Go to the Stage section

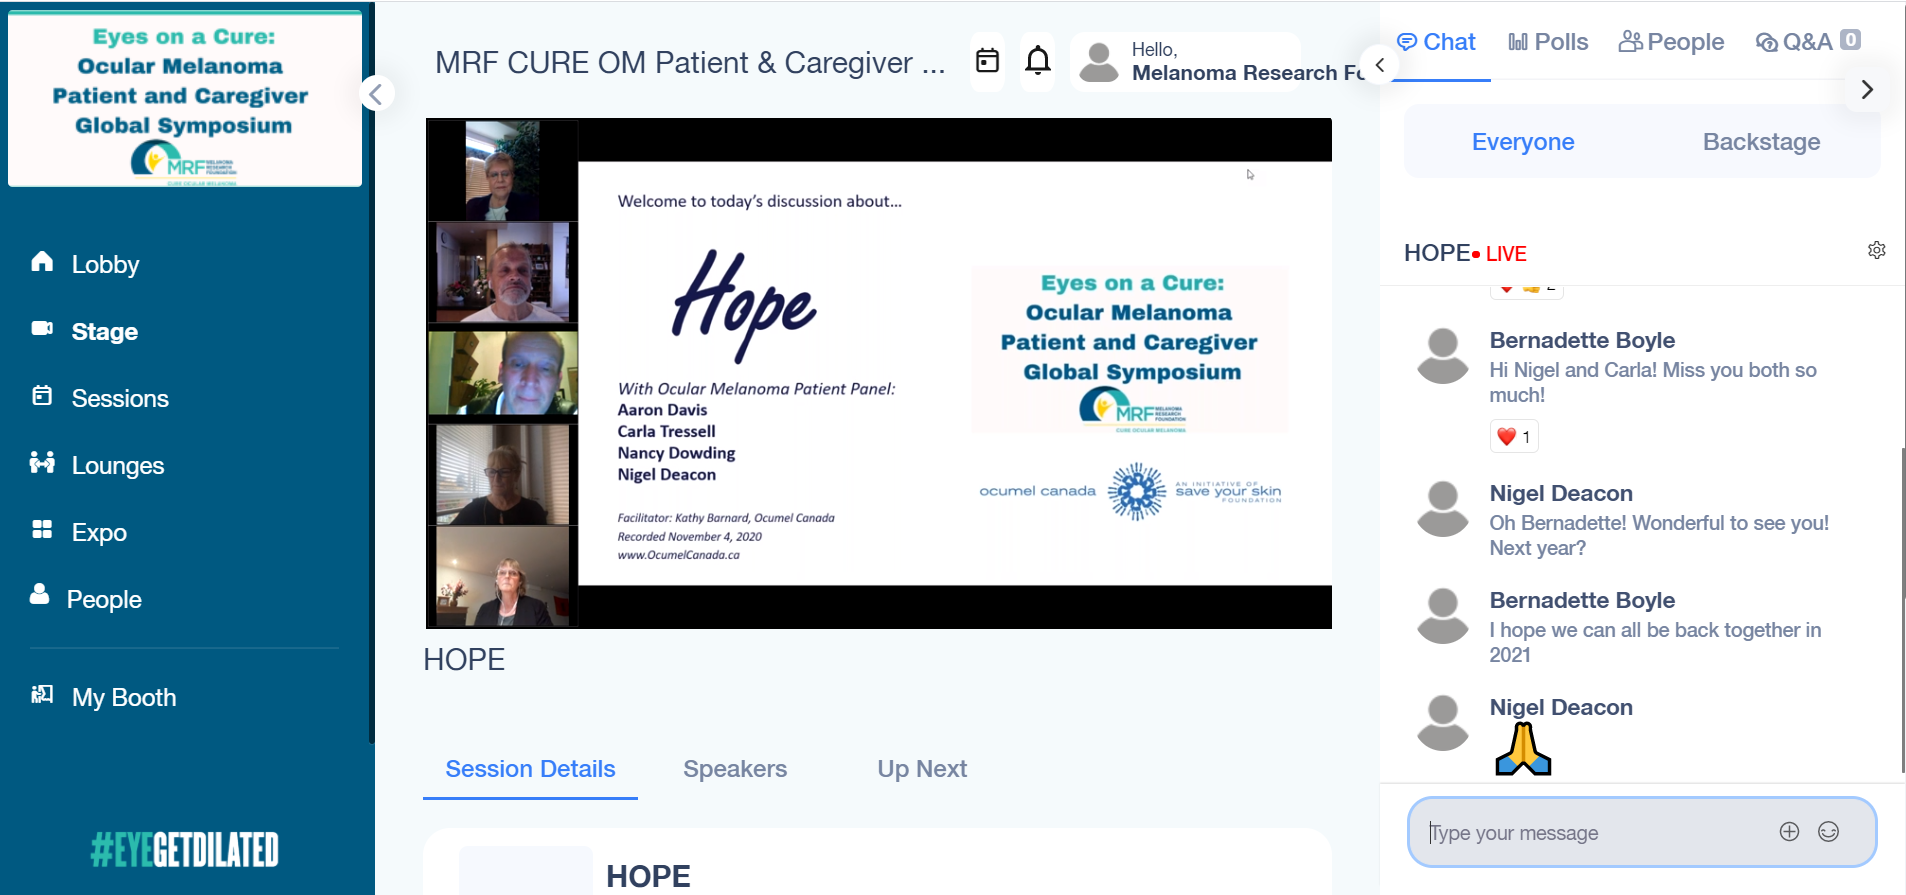[x=104, y=332]
